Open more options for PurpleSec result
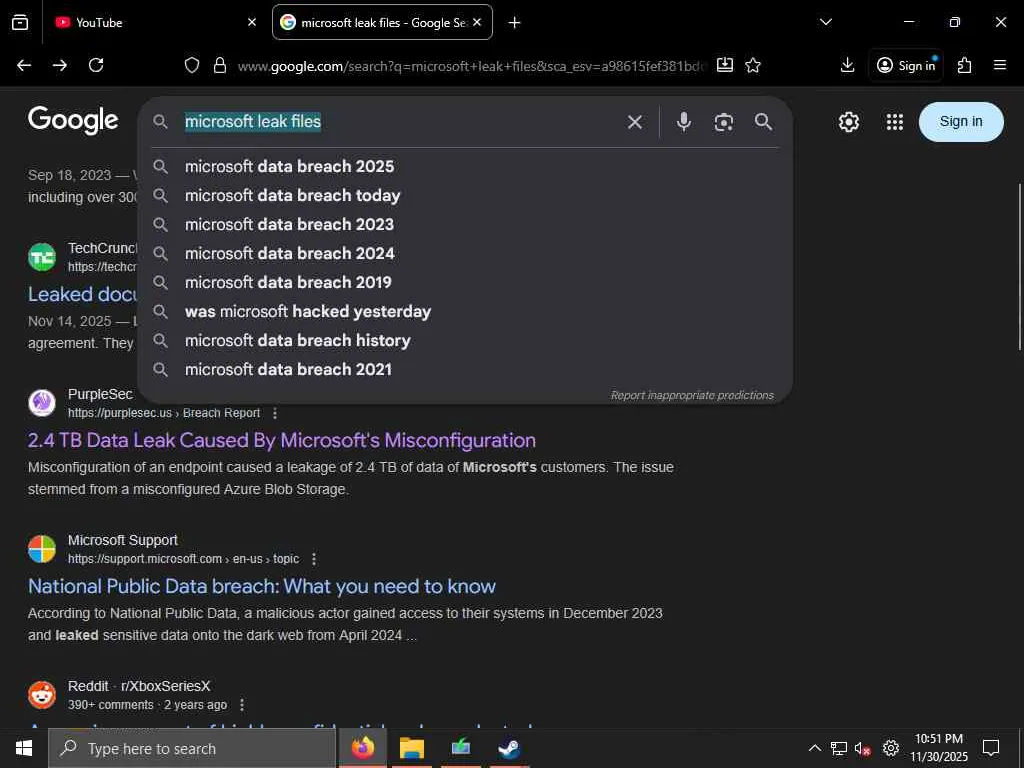The width and height of the screenshot is (1024, 768). point(275,413)
